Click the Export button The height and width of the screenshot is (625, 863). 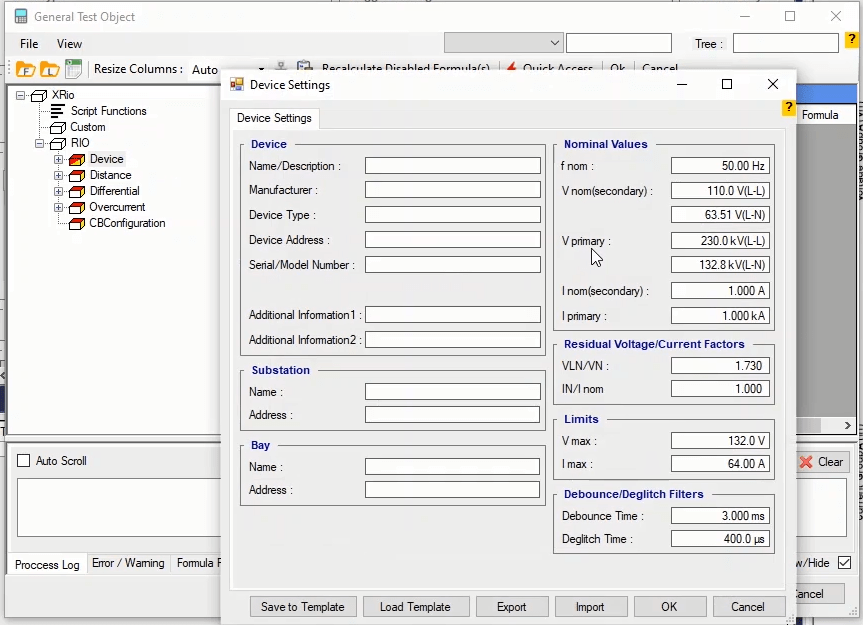click(x=511, y=607)
